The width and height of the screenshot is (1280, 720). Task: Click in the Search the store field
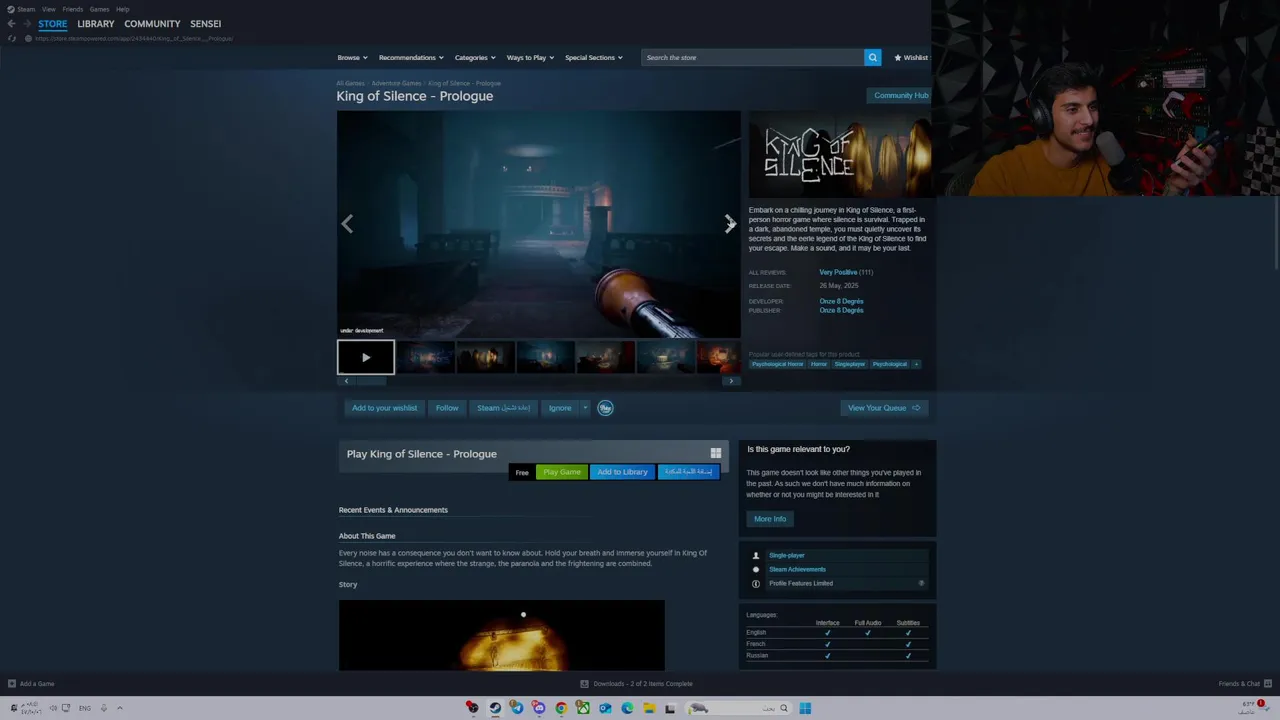tap(753, 58)
